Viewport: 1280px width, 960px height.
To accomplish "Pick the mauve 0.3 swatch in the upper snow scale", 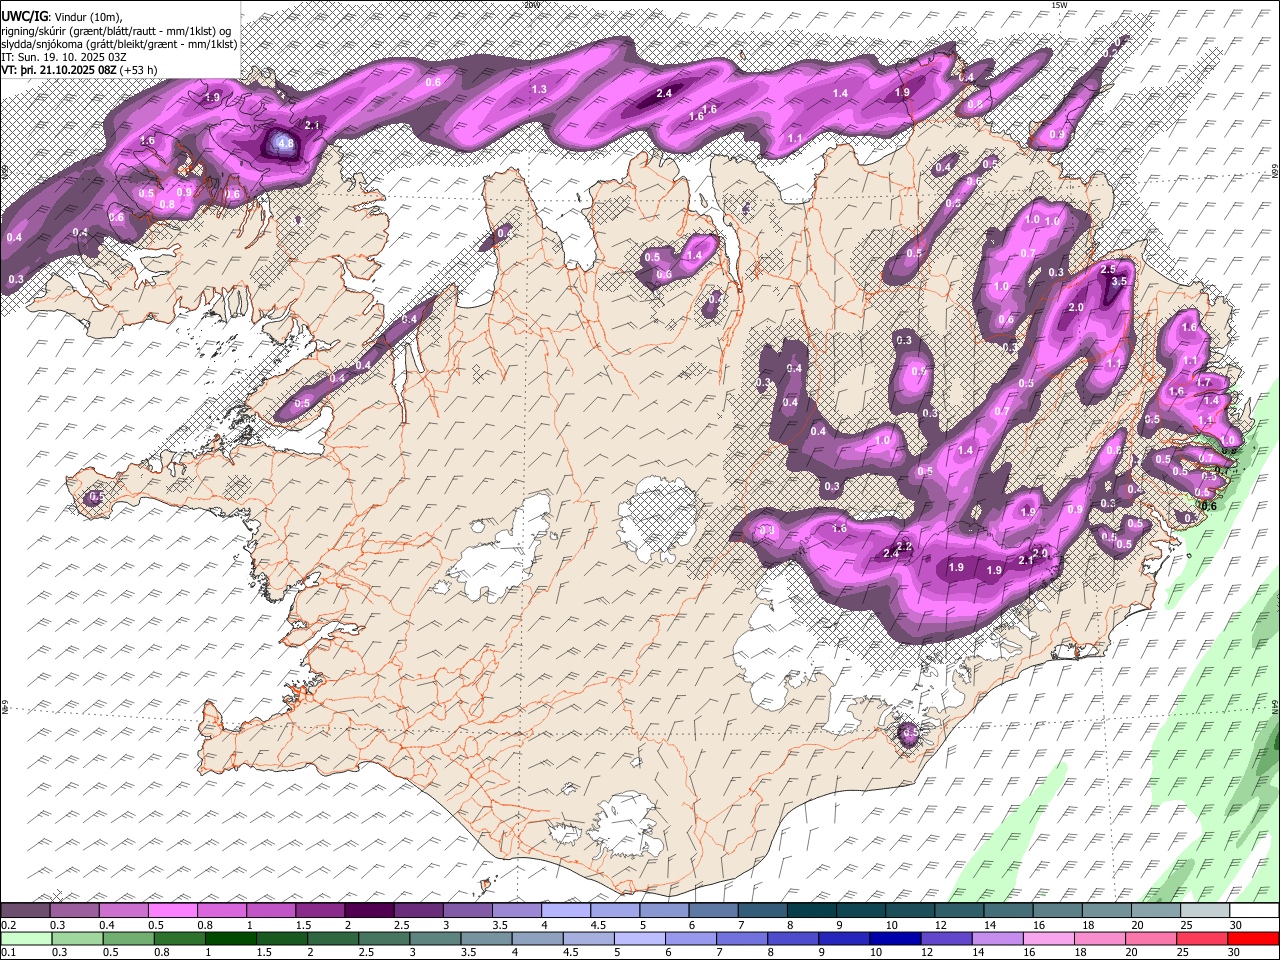I will 74,910.
